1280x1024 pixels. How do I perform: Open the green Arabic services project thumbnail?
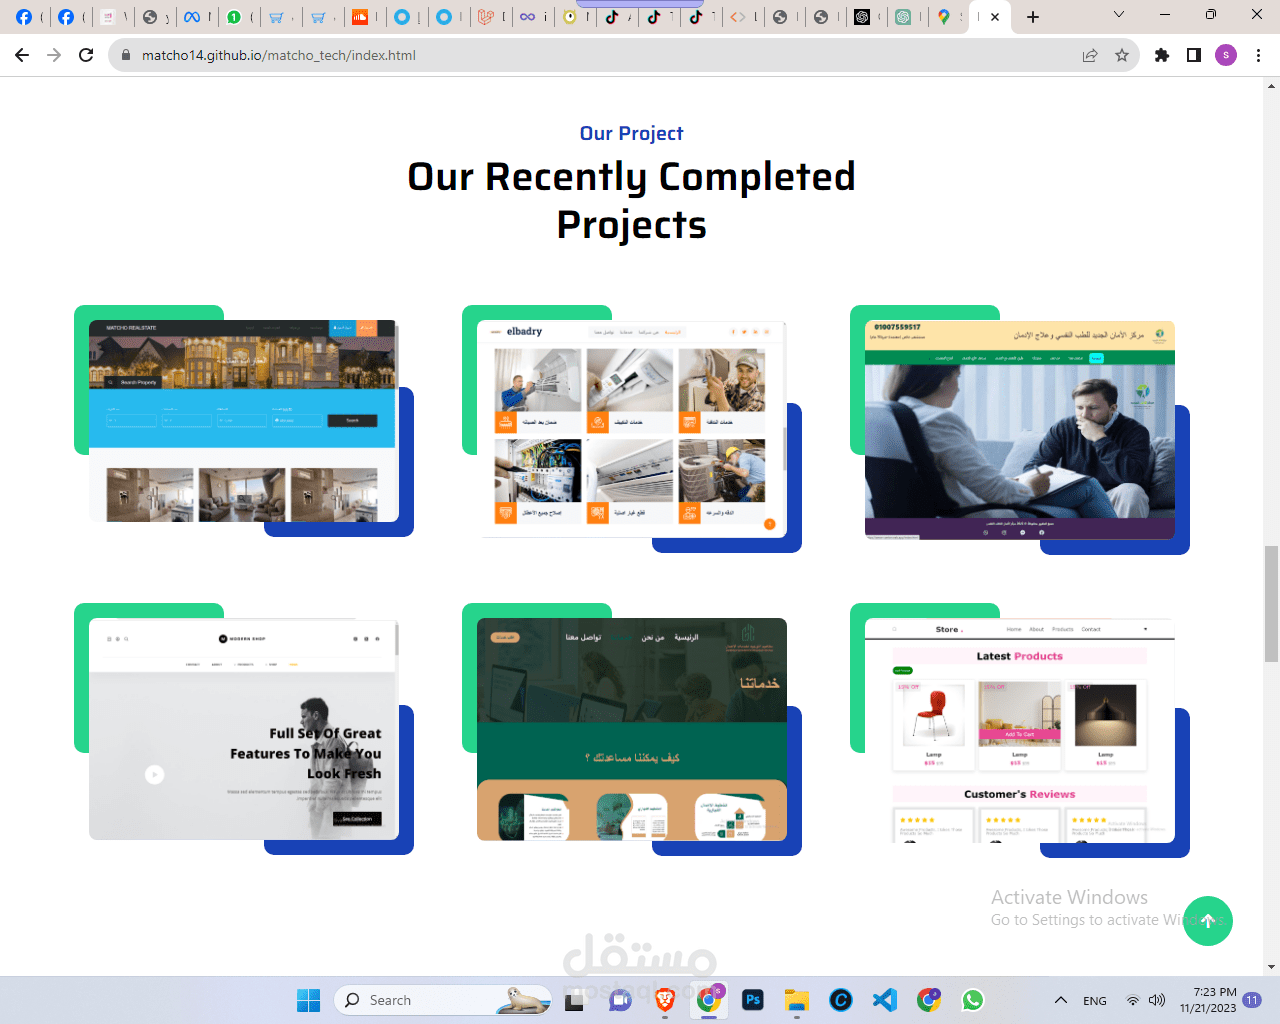(x=632, y=729)
